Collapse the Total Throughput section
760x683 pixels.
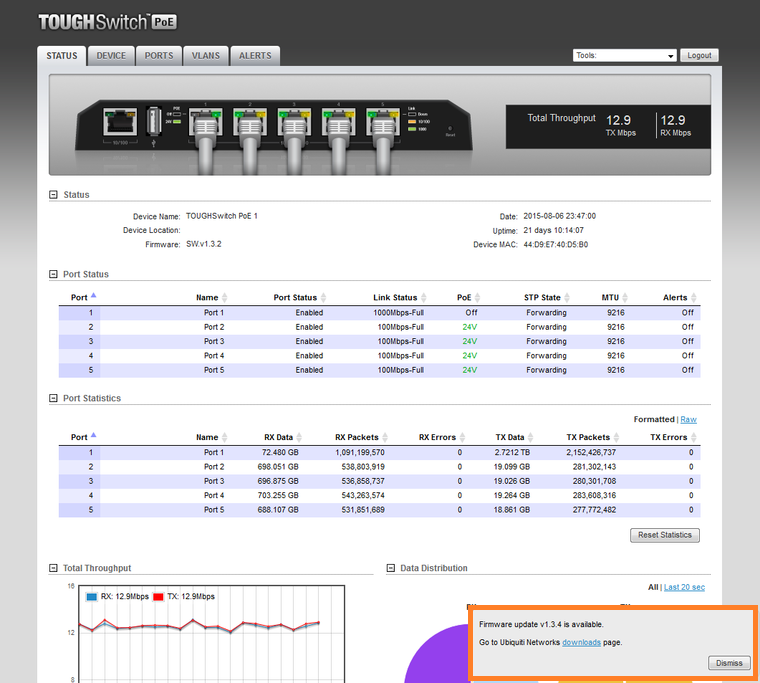click(53, 568)
